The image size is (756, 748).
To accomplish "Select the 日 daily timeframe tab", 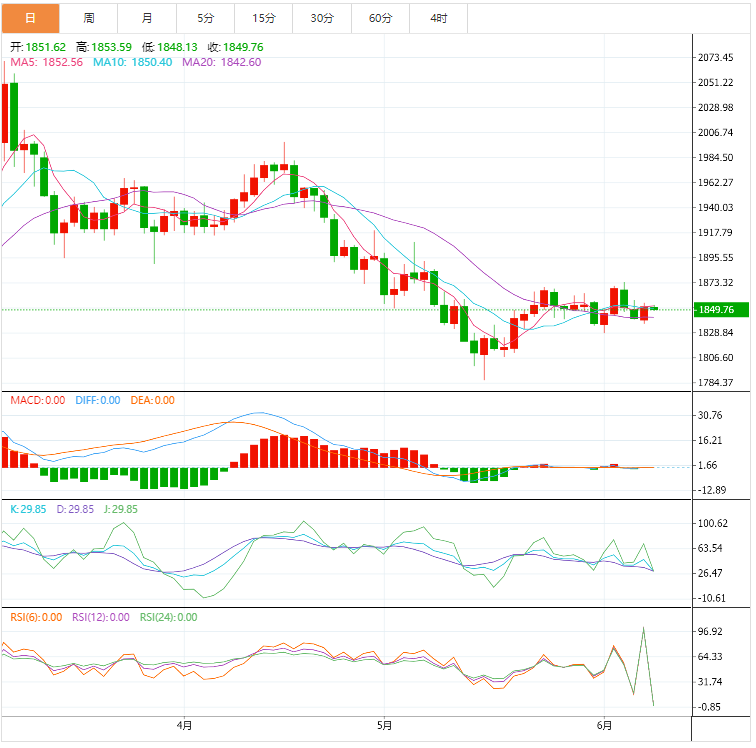I will tap(30, 18).
